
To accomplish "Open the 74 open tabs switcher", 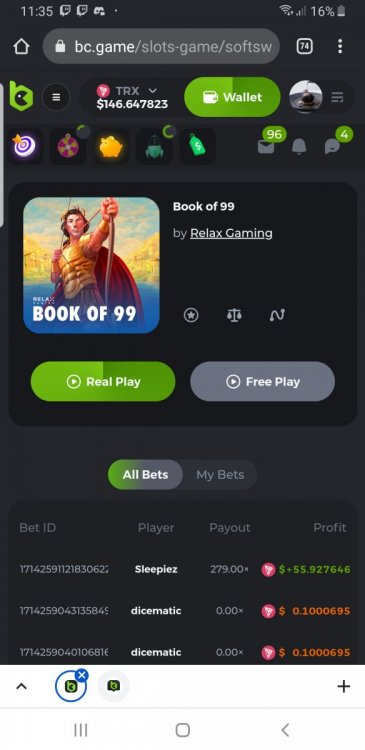I will point(304,46).
